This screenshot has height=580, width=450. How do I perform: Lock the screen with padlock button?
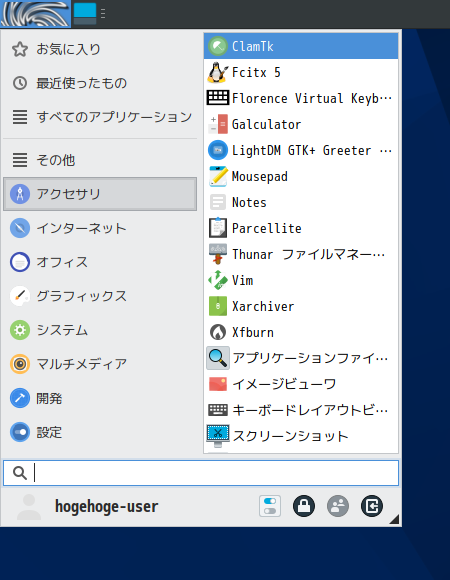[304, 506]
